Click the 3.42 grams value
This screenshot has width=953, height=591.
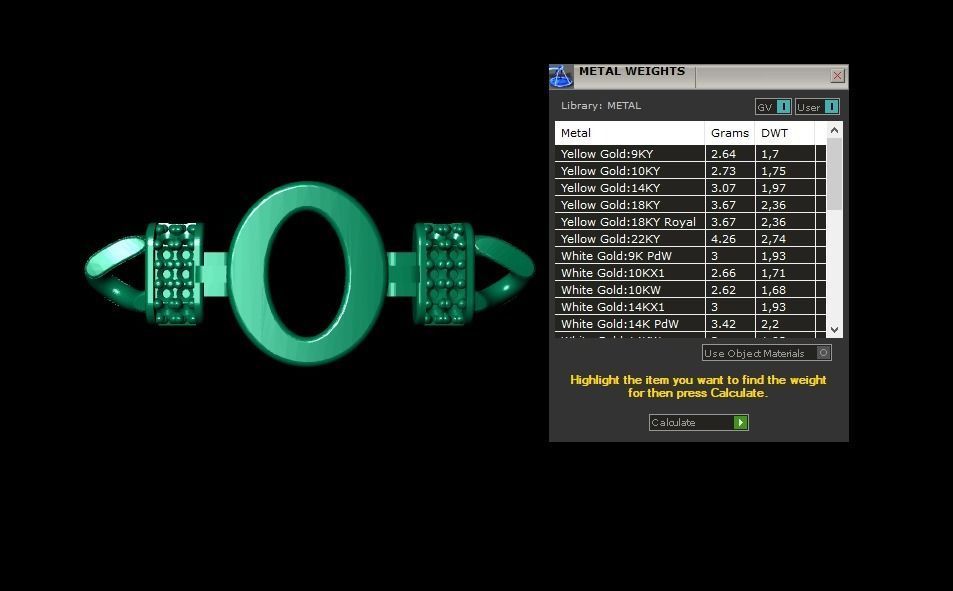[x=723, y=324]
